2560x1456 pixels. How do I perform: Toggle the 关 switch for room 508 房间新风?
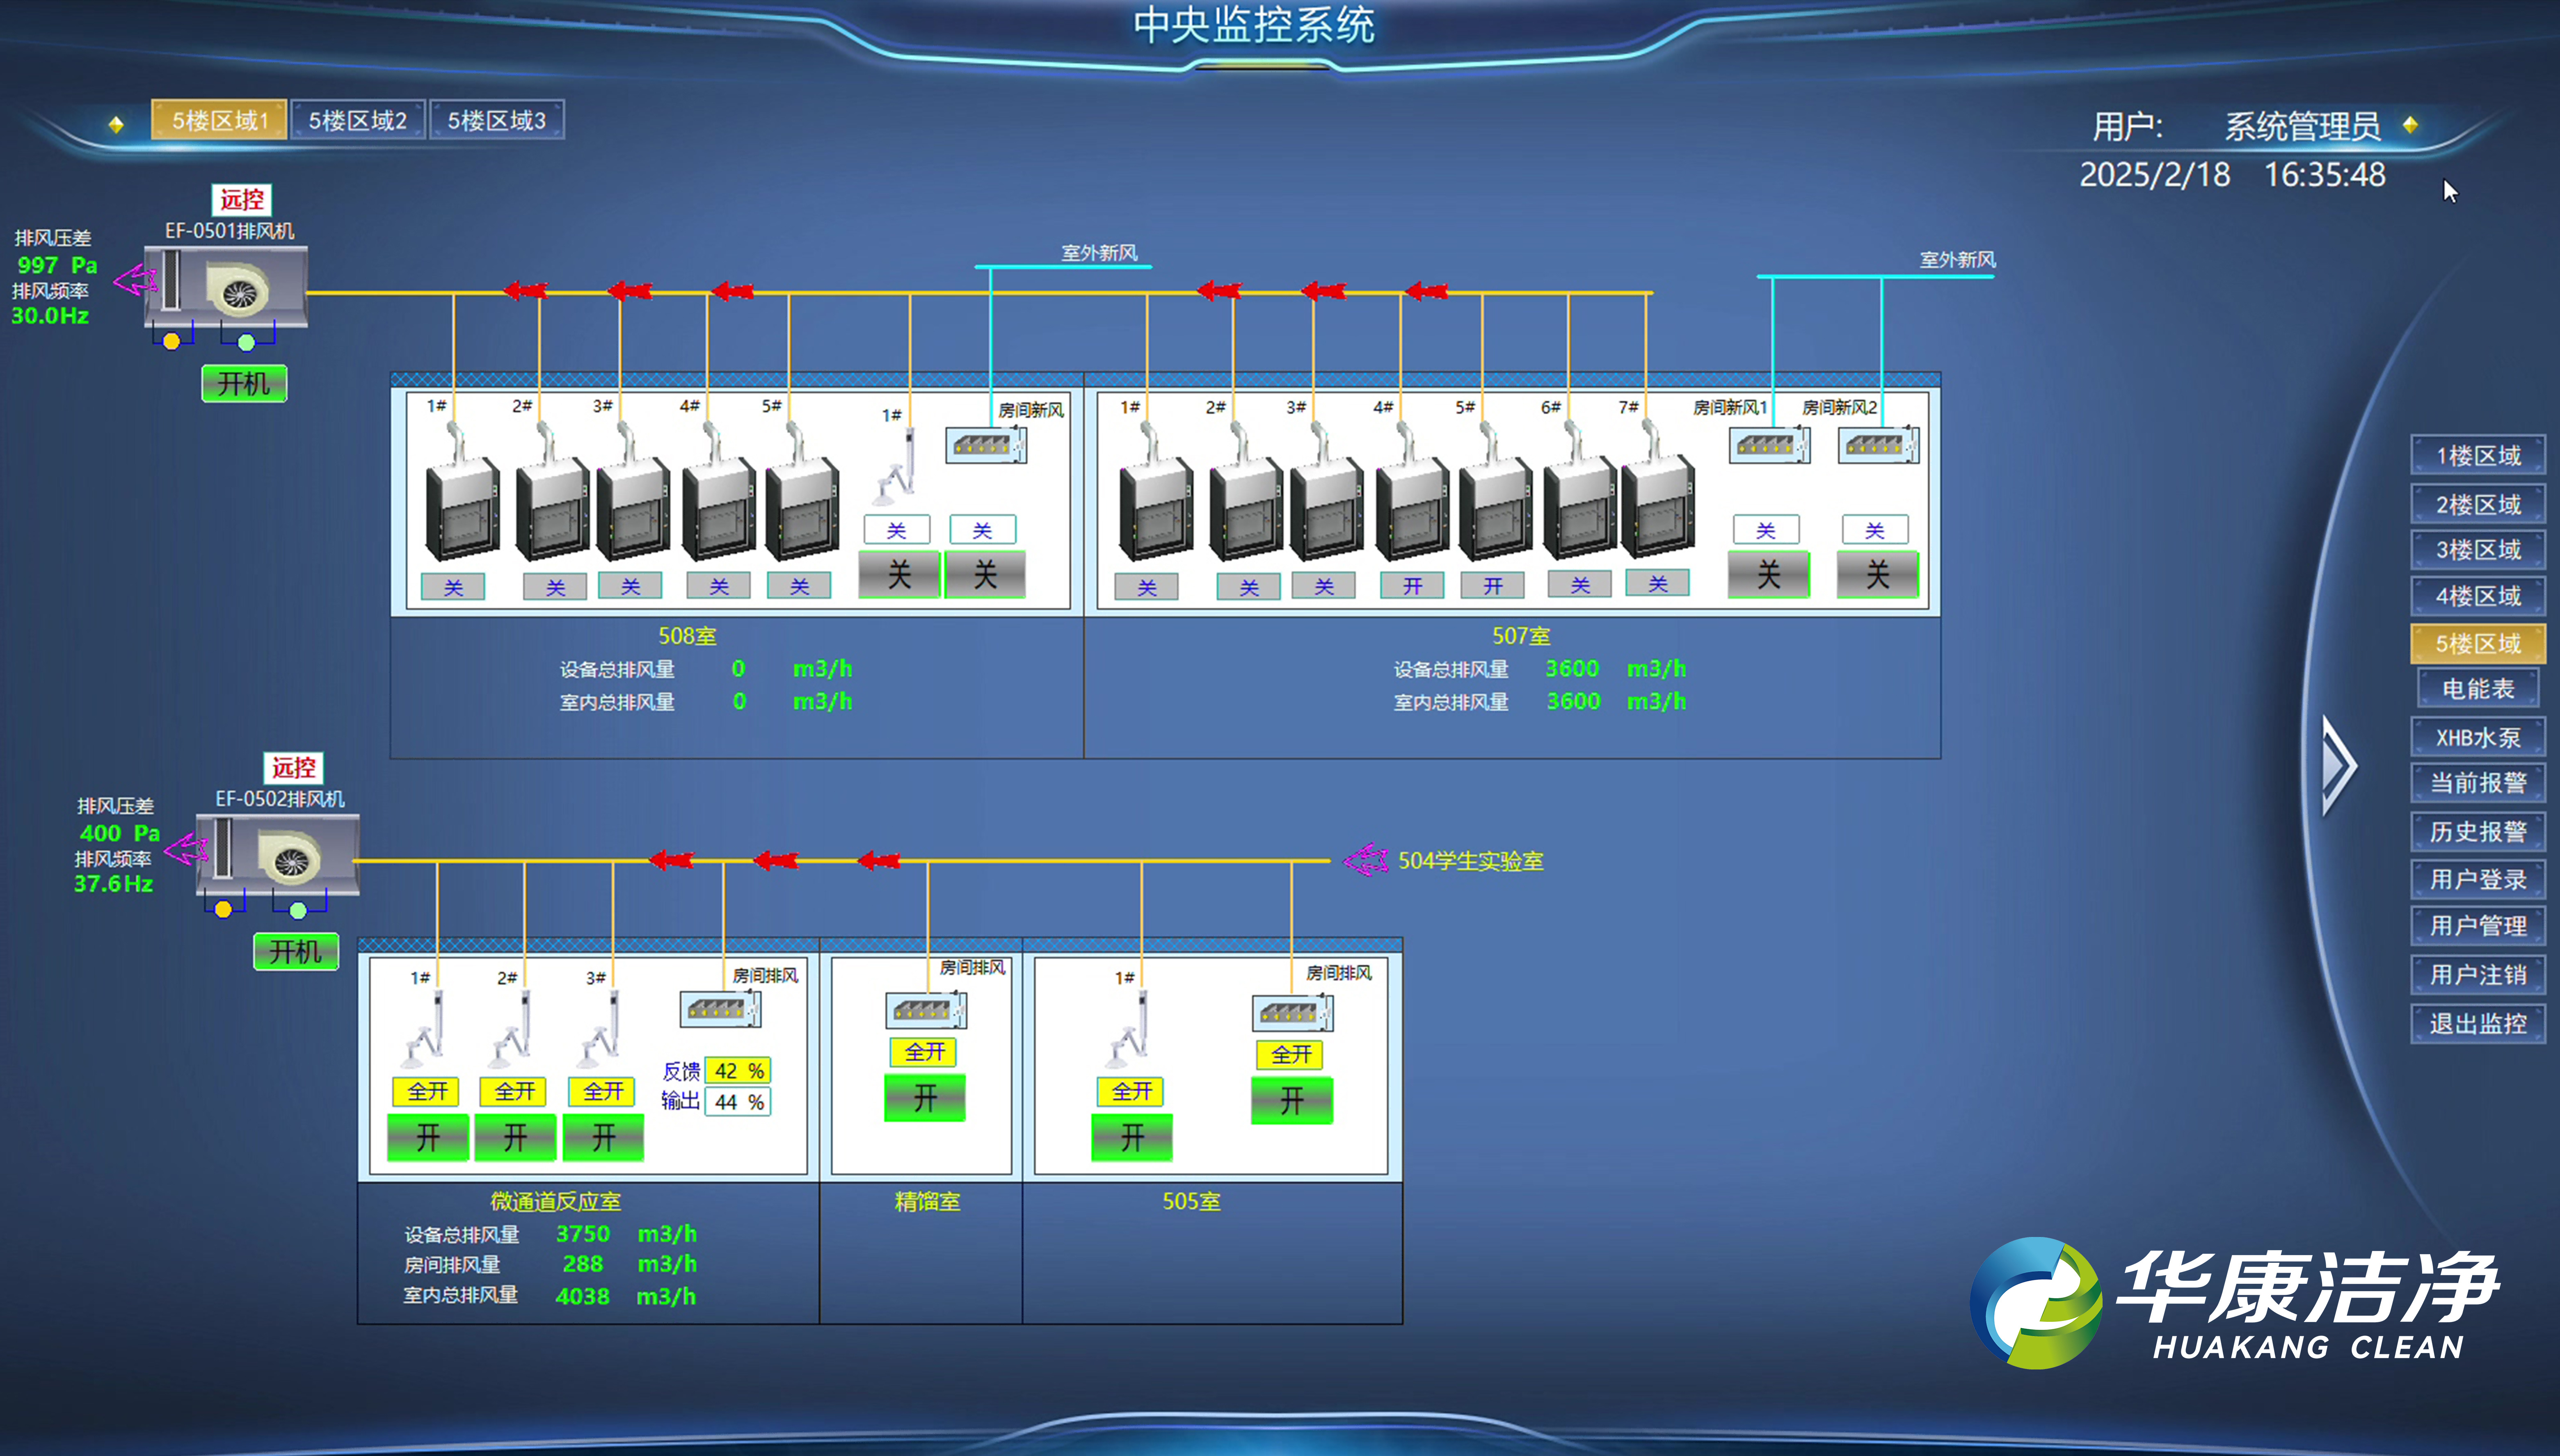click(x=985, y=574)
